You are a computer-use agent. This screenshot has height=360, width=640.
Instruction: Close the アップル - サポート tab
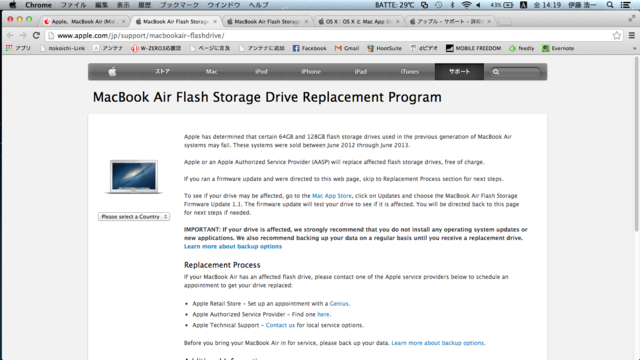[489, 21]
